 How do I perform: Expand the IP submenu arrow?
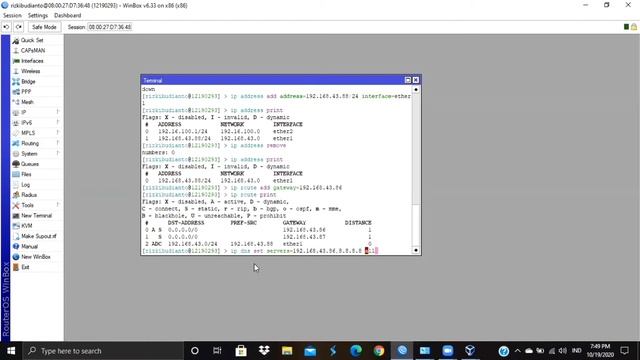58,112
